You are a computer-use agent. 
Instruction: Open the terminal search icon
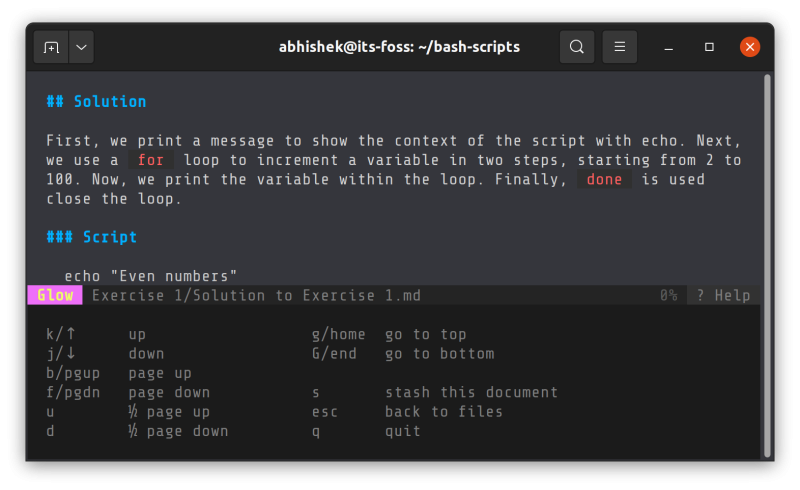(x=577, y=47)
